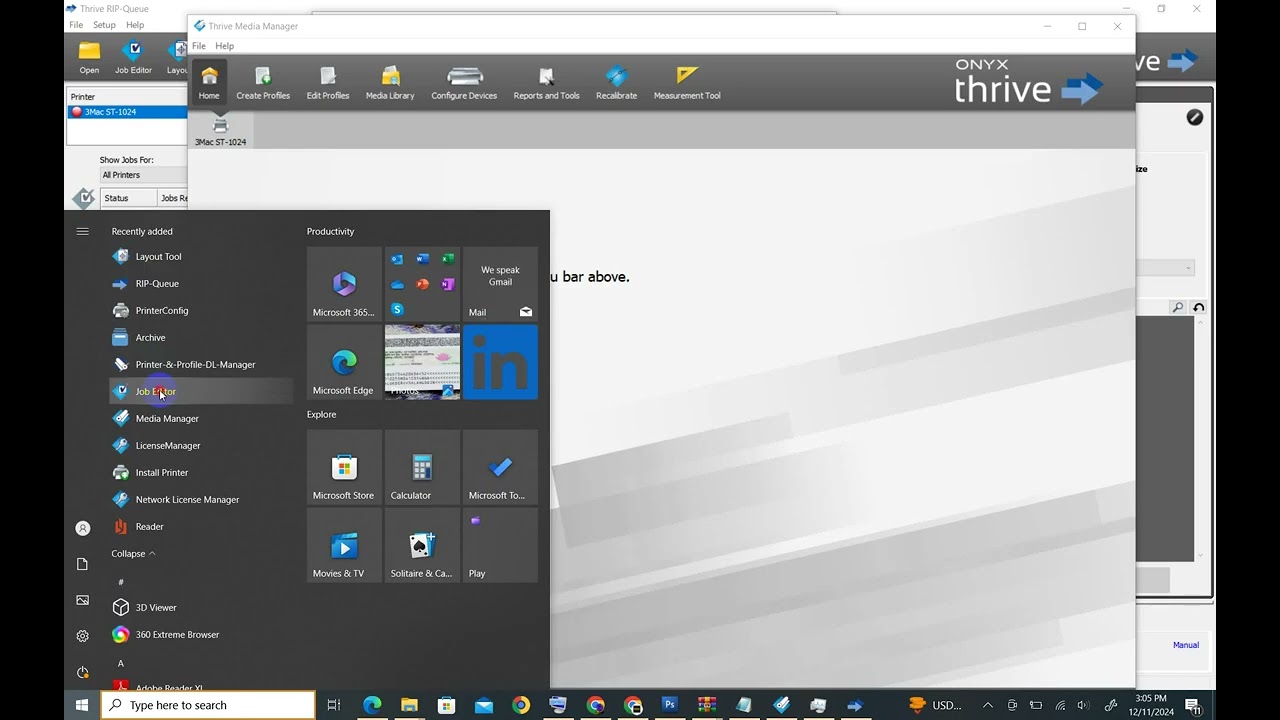This screenshot has width=1280, height=720.
Task: Open the File menu in Media Manager
Action: 199,46
